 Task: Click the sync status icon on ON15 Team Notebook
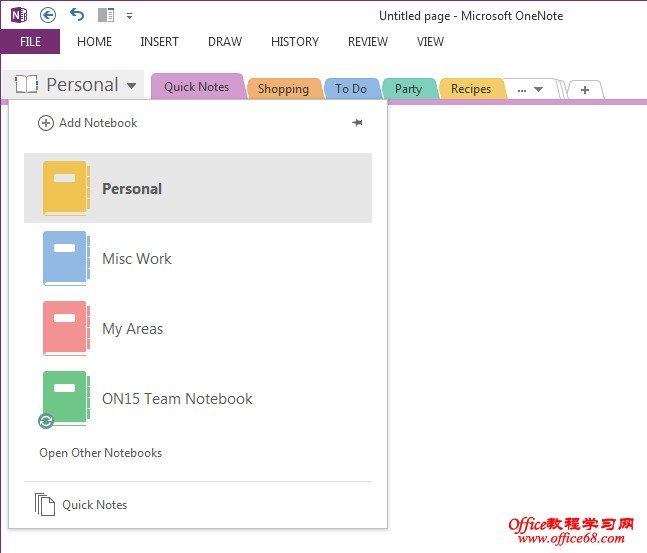46,421
